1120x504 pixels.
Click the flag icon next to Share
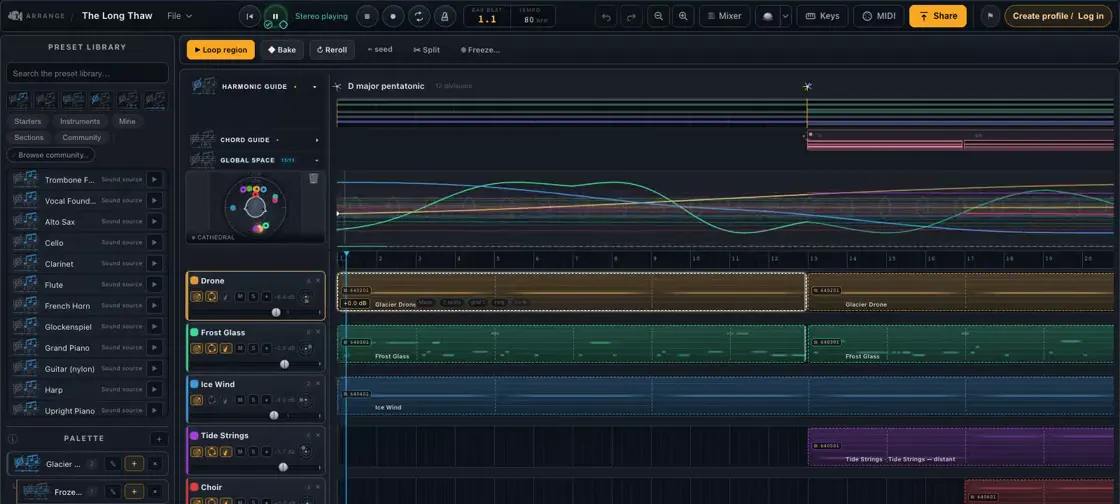coord(990,16)
